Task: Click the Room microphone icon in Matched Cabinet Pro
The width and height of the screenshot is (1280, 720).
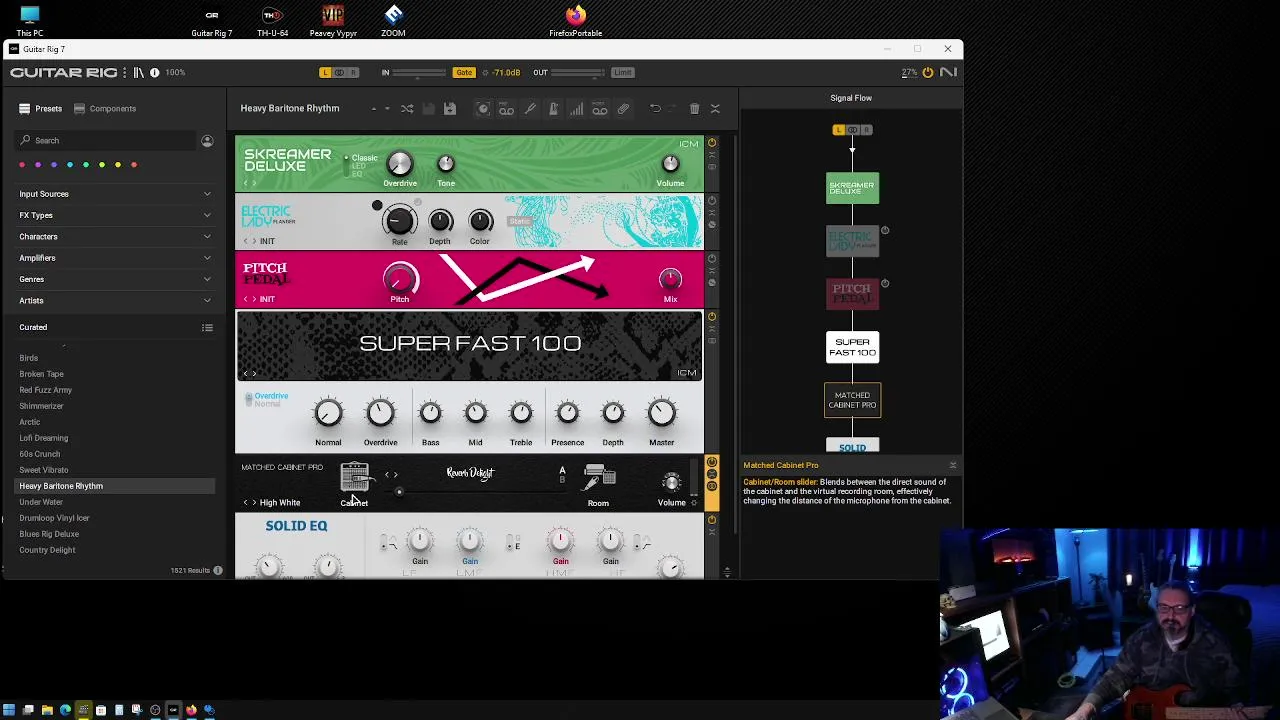Action: click(598, 477)
